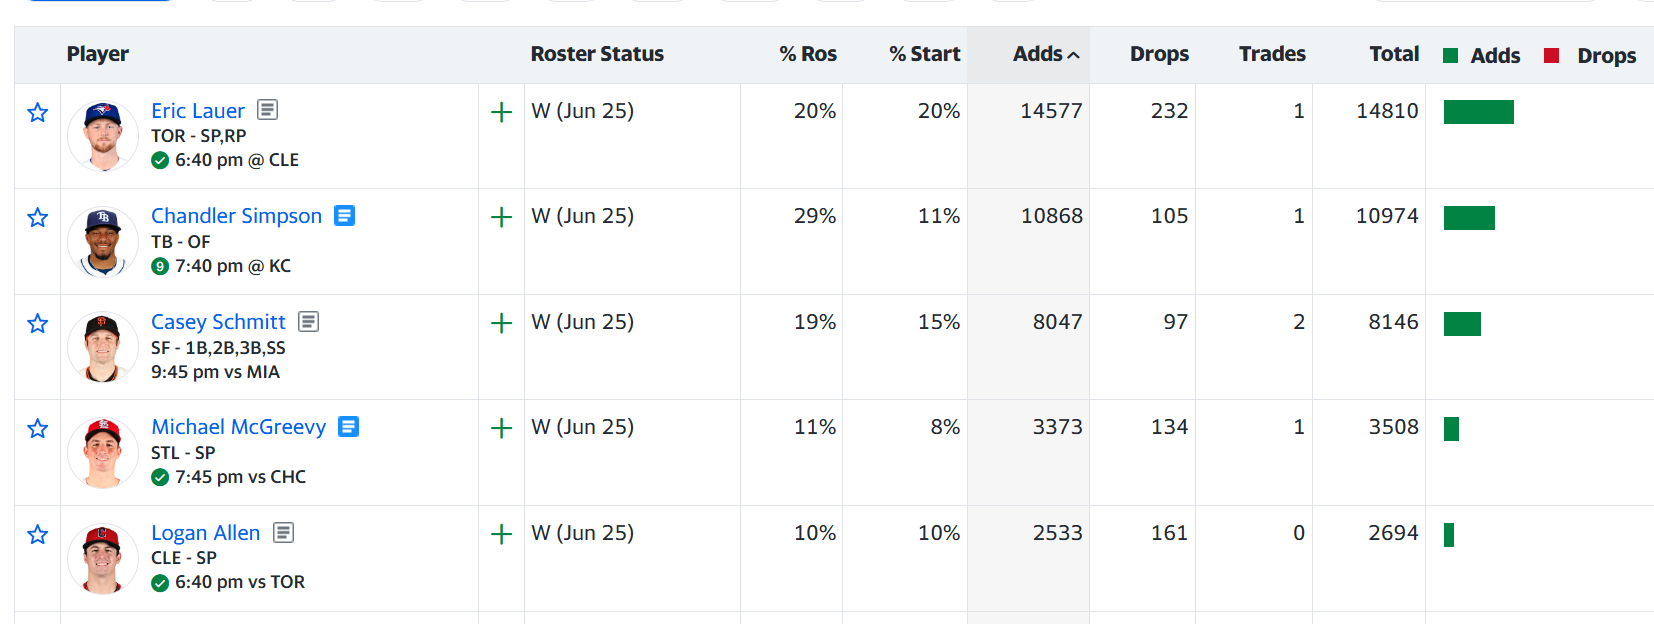Sort table by Adds column
This screenshot has height=624, width=1654.
(x=1045, y=54)
